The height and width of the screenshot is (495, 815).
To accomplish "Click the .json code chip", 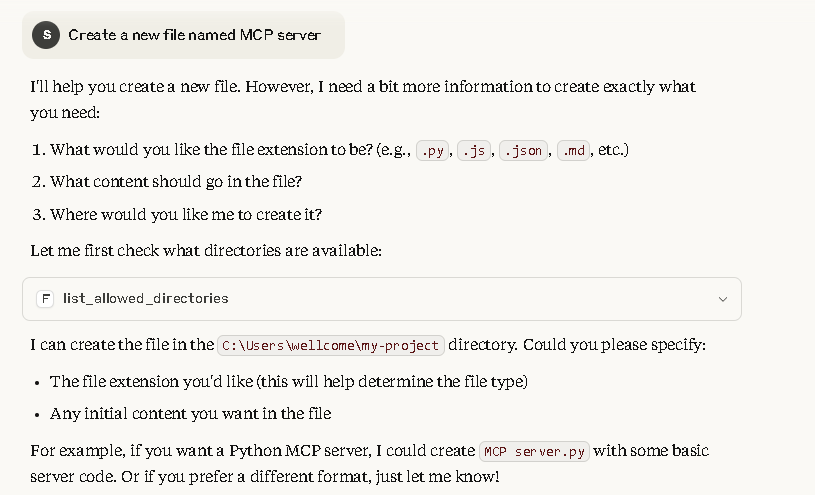I will 523,151.
